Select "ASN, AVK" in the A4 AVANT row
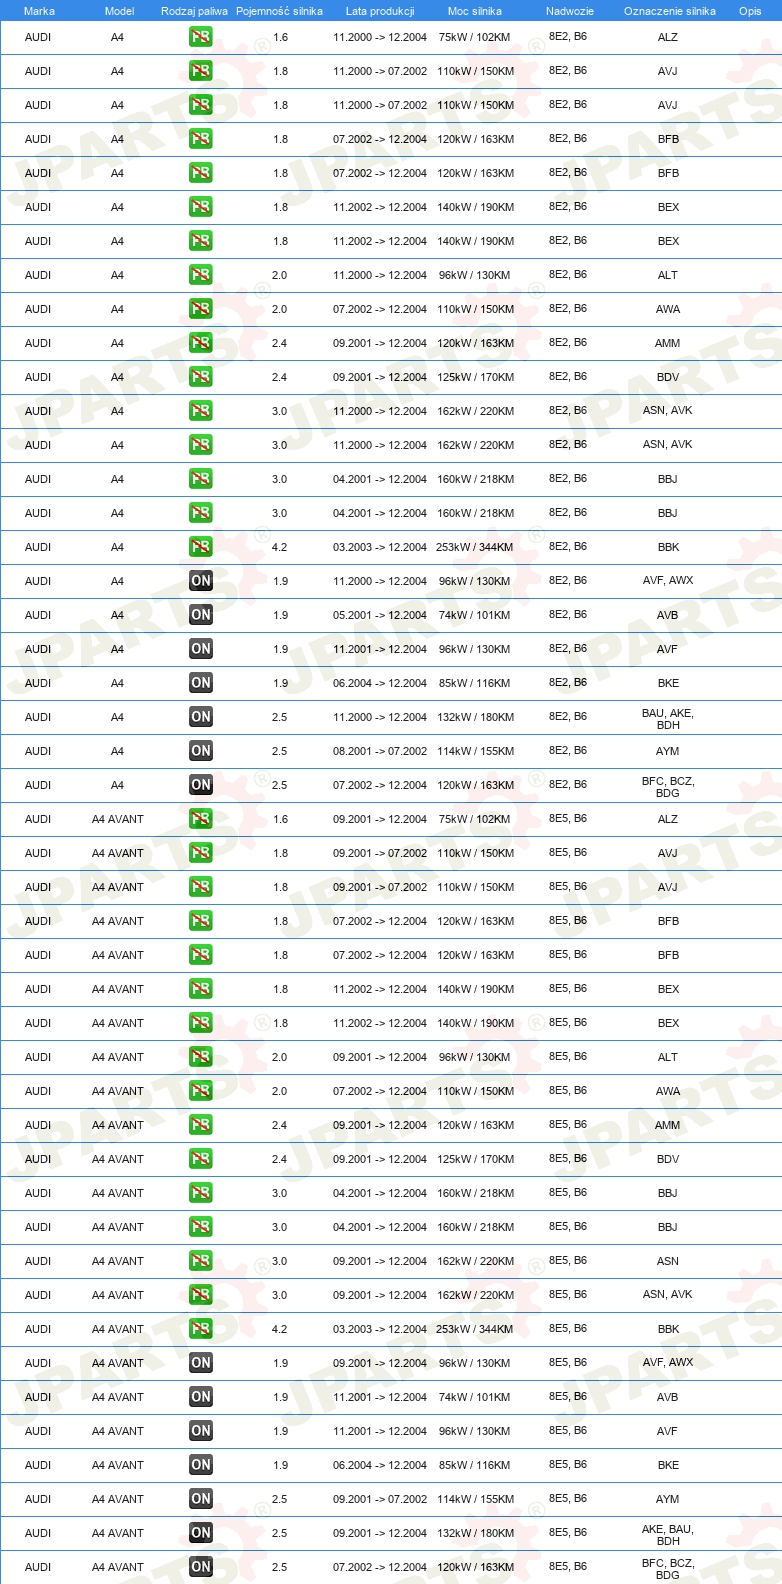The image size is (782, 1584). (668, 1295)
